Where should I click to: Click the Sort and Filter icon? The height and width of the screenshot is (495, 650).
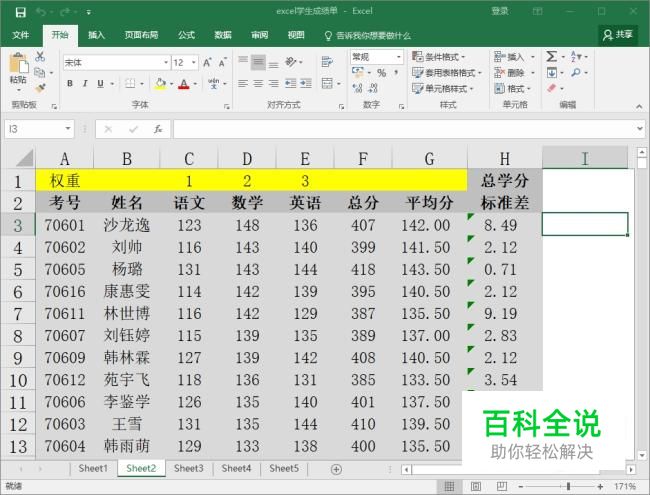point(576,56)
